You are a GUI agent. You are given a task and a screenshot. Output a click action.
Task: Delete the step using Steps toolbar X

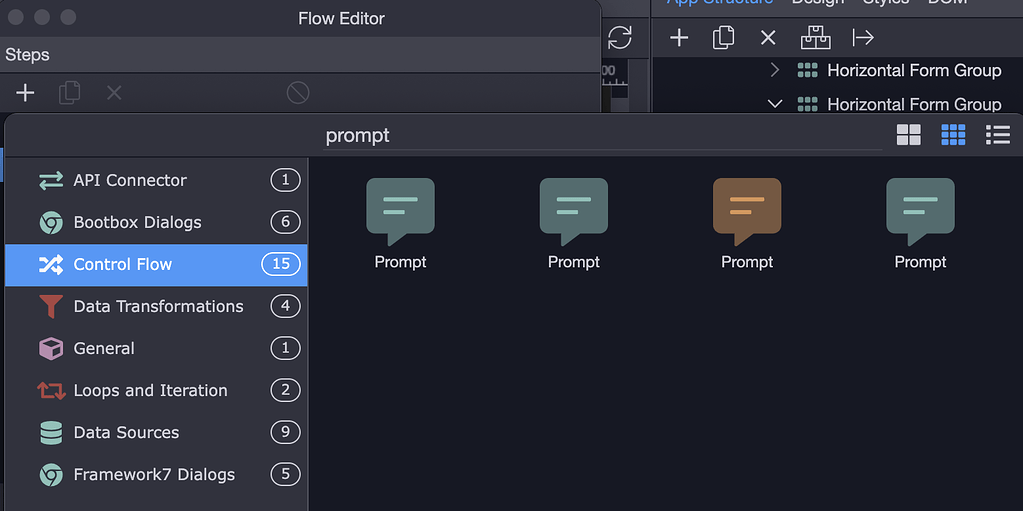[x=114, y=93]
